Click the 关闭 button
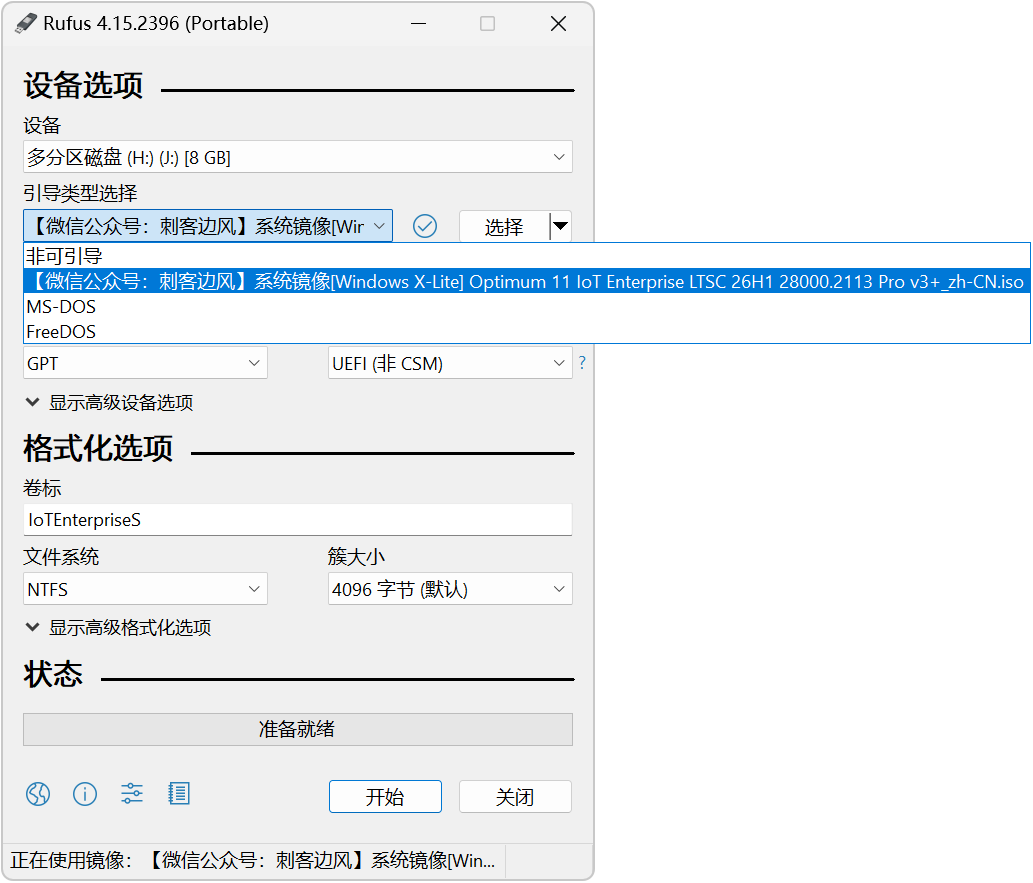1033x883 pixels. coord(515,797)
